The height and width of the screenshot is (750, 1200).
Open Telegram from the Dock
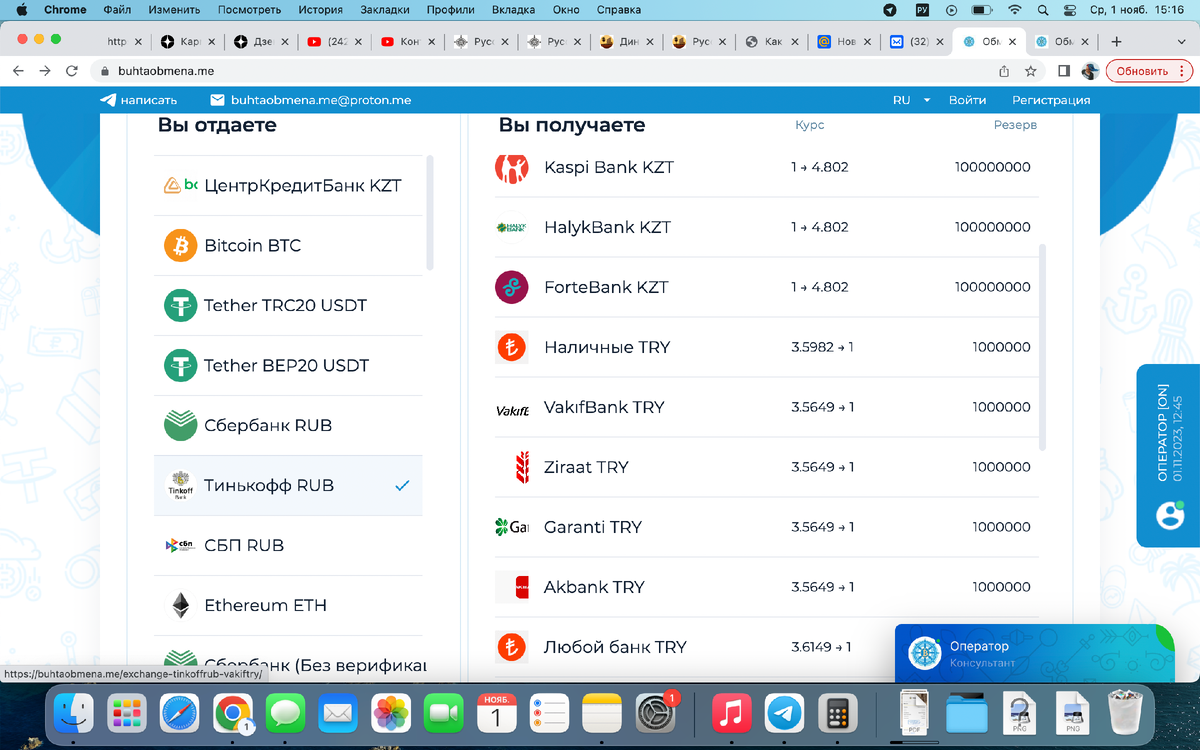click(785, 714)
